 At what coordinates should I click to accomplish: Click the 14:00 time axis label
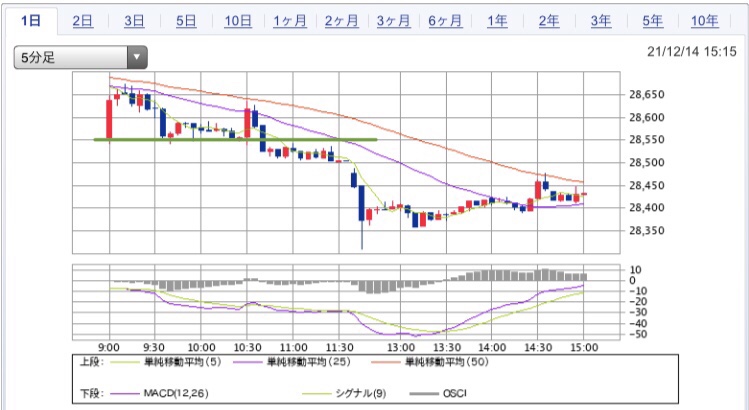(492, 347)
